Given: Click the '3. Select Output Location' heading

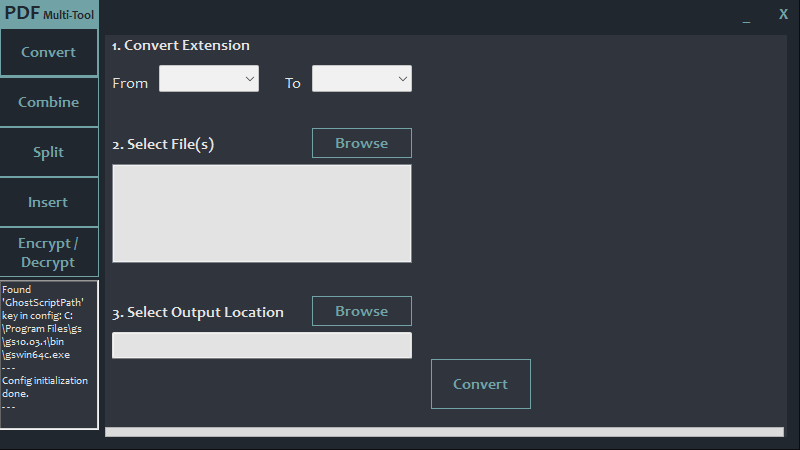Looking at the screenshot, I should 197,312.
